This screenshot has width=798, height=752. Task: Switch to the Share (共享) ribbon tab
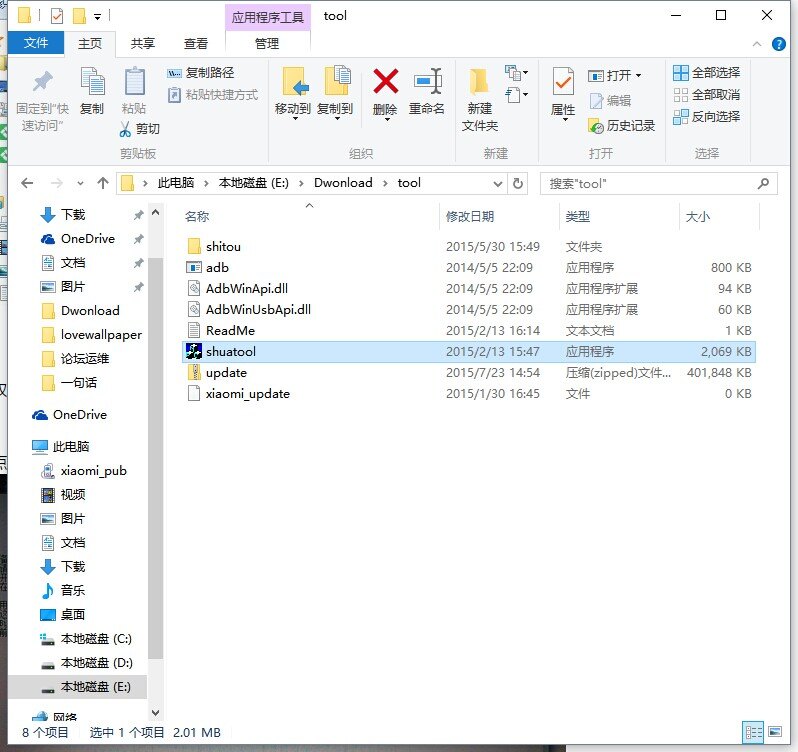(143, 43)
